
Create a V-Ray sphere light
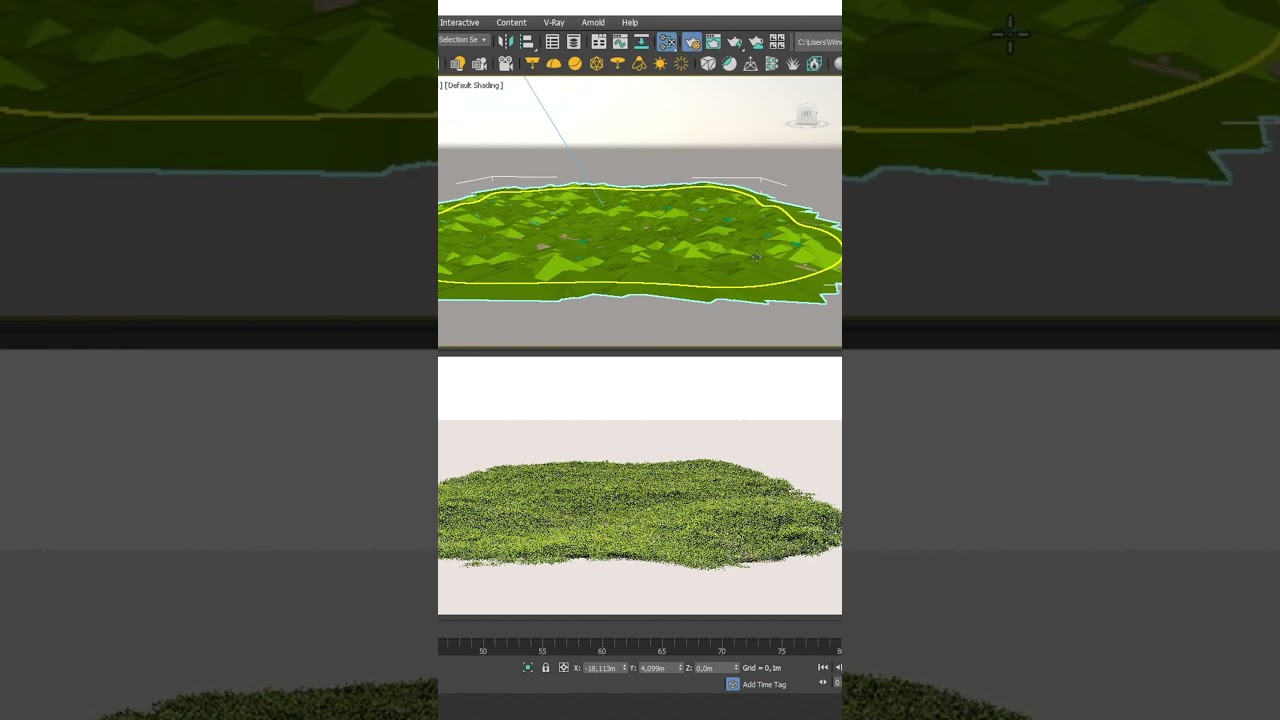[575, 63]
